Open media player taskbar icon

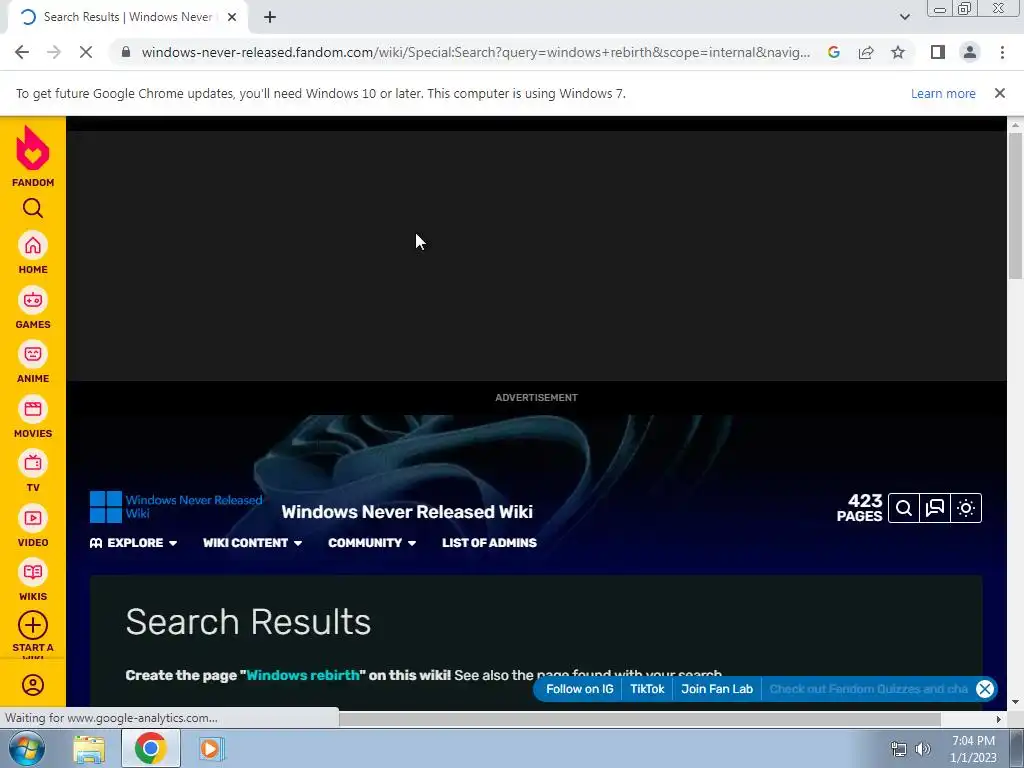[210, 749]
